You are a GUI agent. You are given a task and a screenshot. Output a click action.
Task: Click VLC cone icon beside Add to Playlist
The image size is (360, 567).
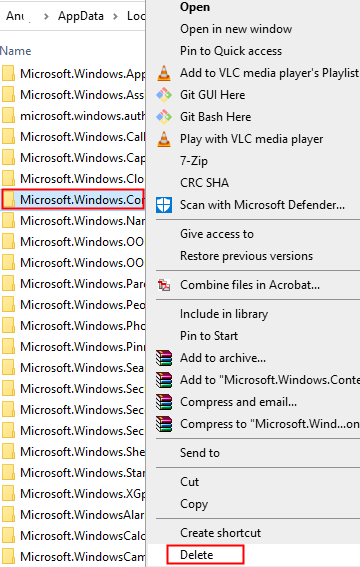(x=164, y=73)
